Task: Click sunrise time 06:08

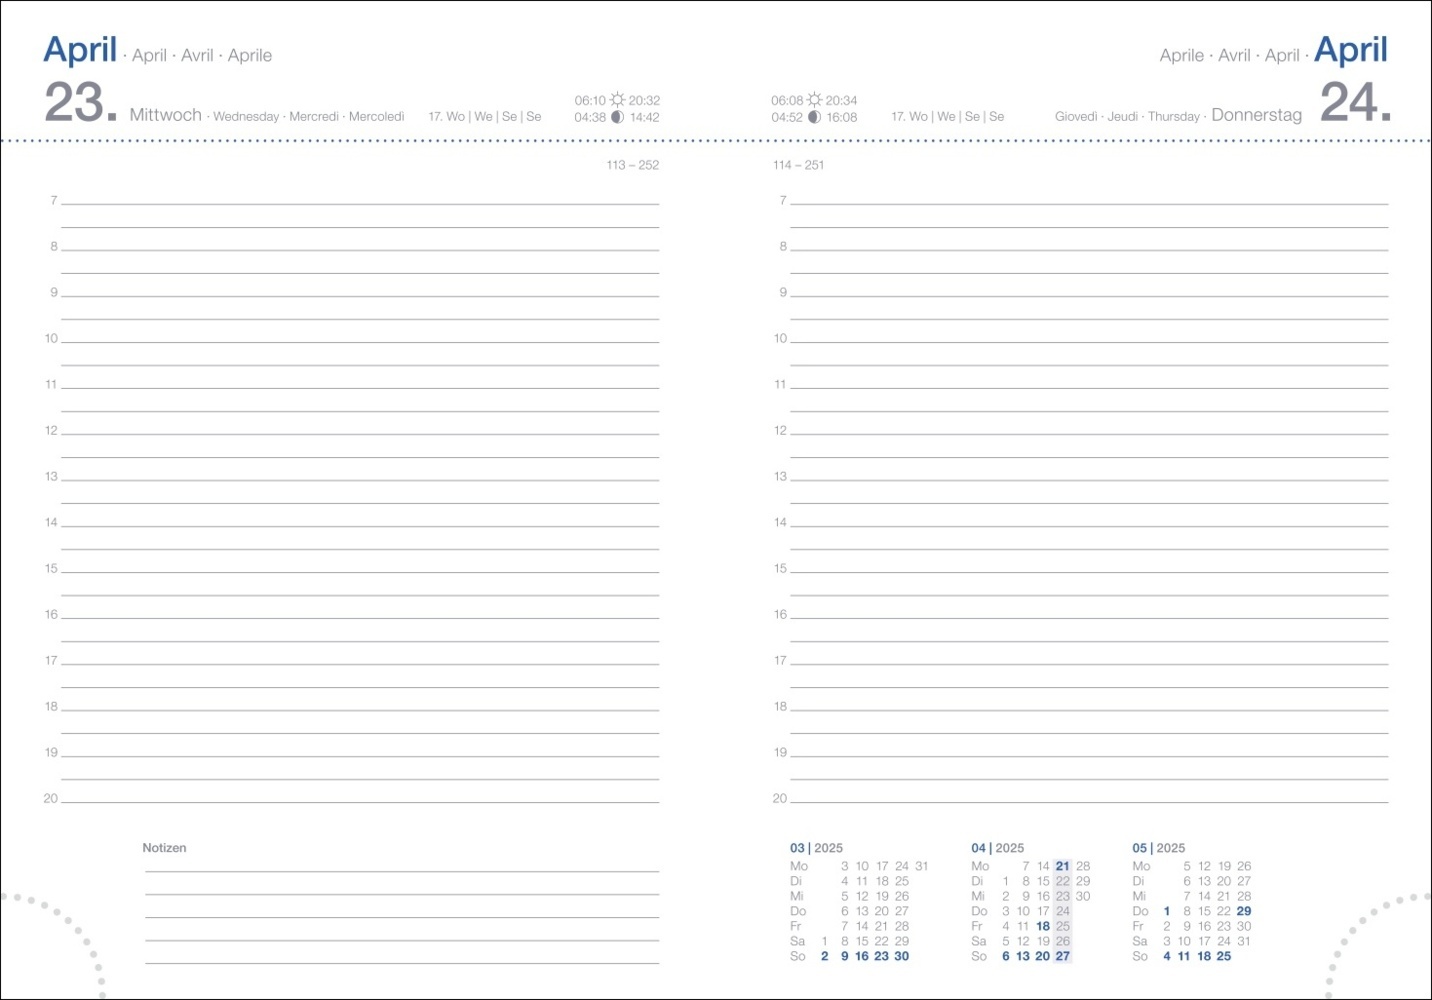Action: coord(787,101)
